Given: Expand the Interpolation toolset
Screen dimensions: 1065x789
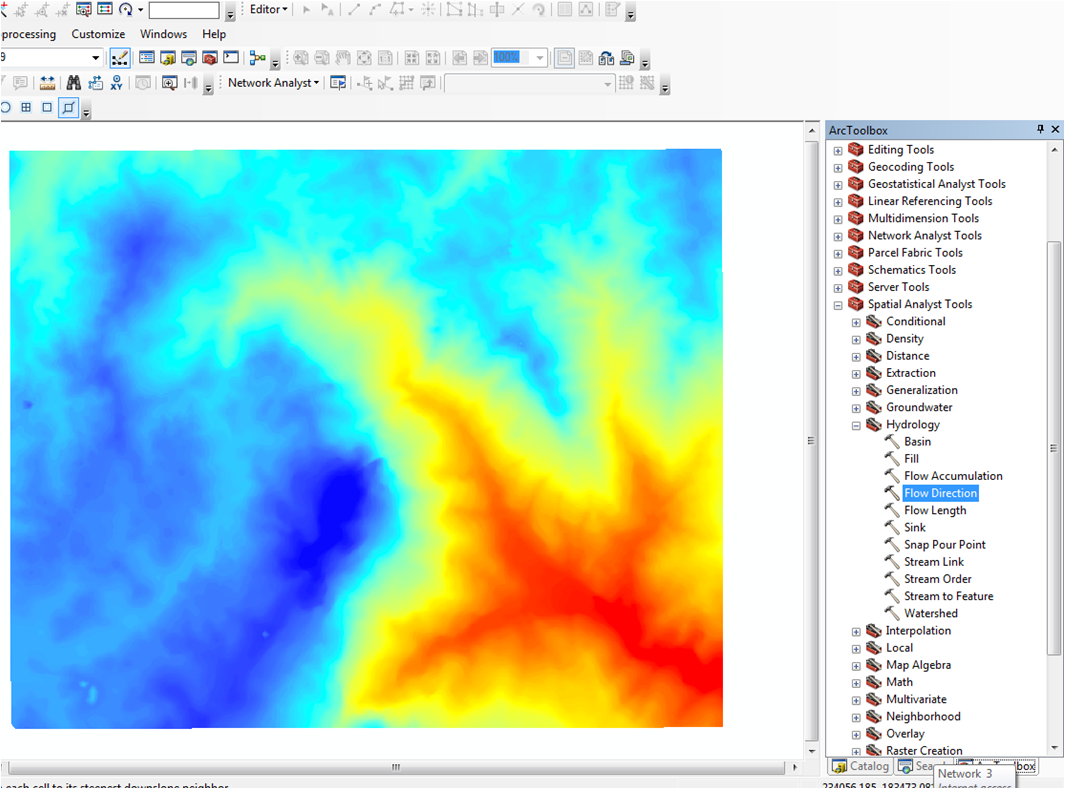Looking at the screenshot, I should (x=856, y=630).
